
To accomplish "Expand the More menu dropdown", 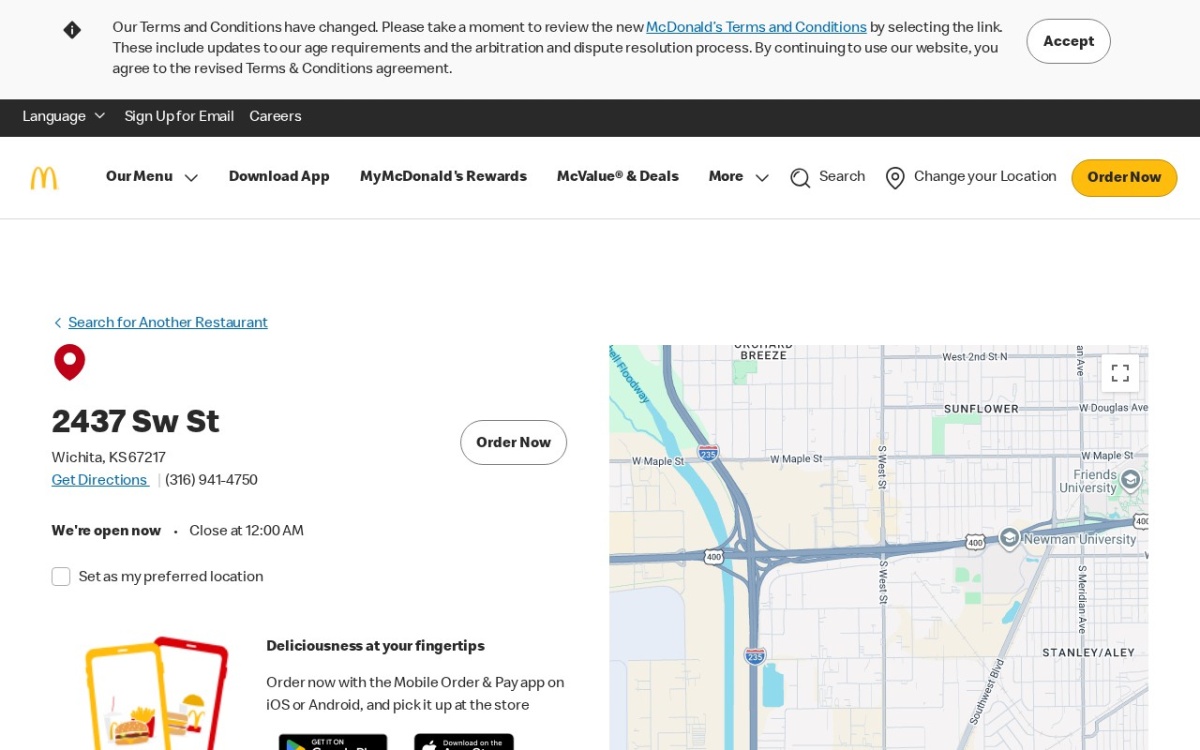I will [739, 177].
